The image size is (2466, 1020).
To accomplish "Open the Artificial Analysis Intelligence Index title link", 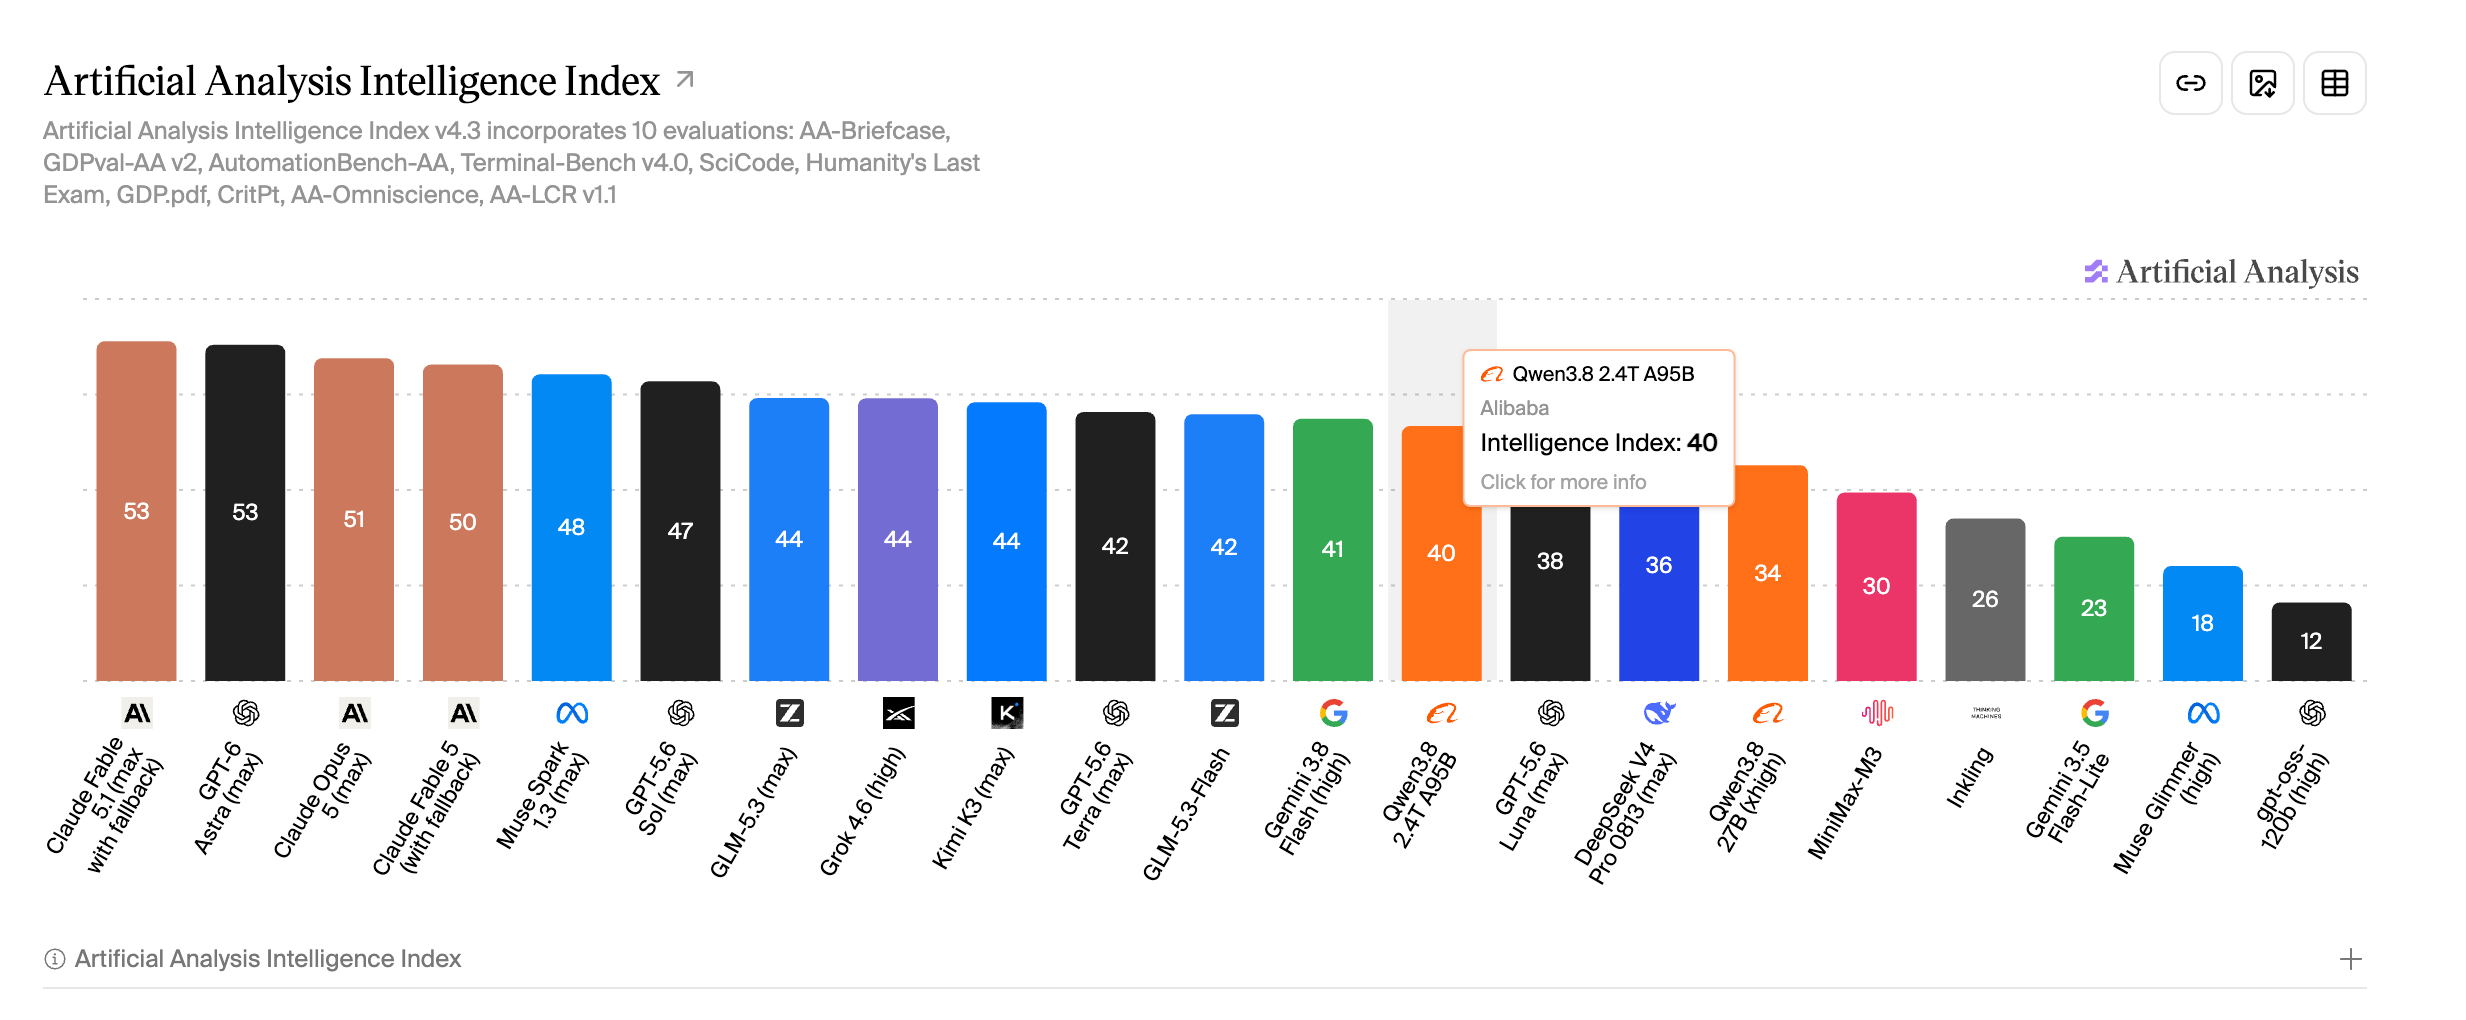I will [352, 81].
